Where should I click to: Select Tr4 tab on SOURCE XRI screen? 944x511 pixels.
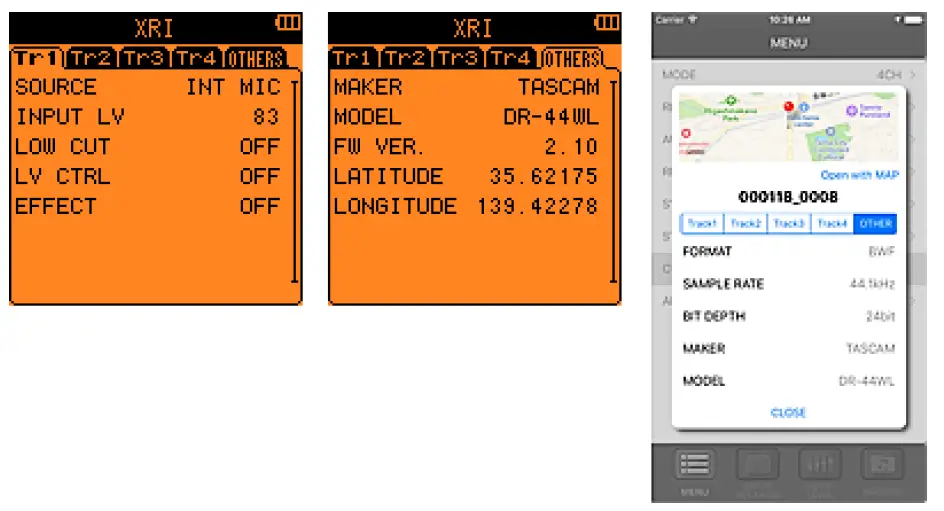[x=196, y=58]
